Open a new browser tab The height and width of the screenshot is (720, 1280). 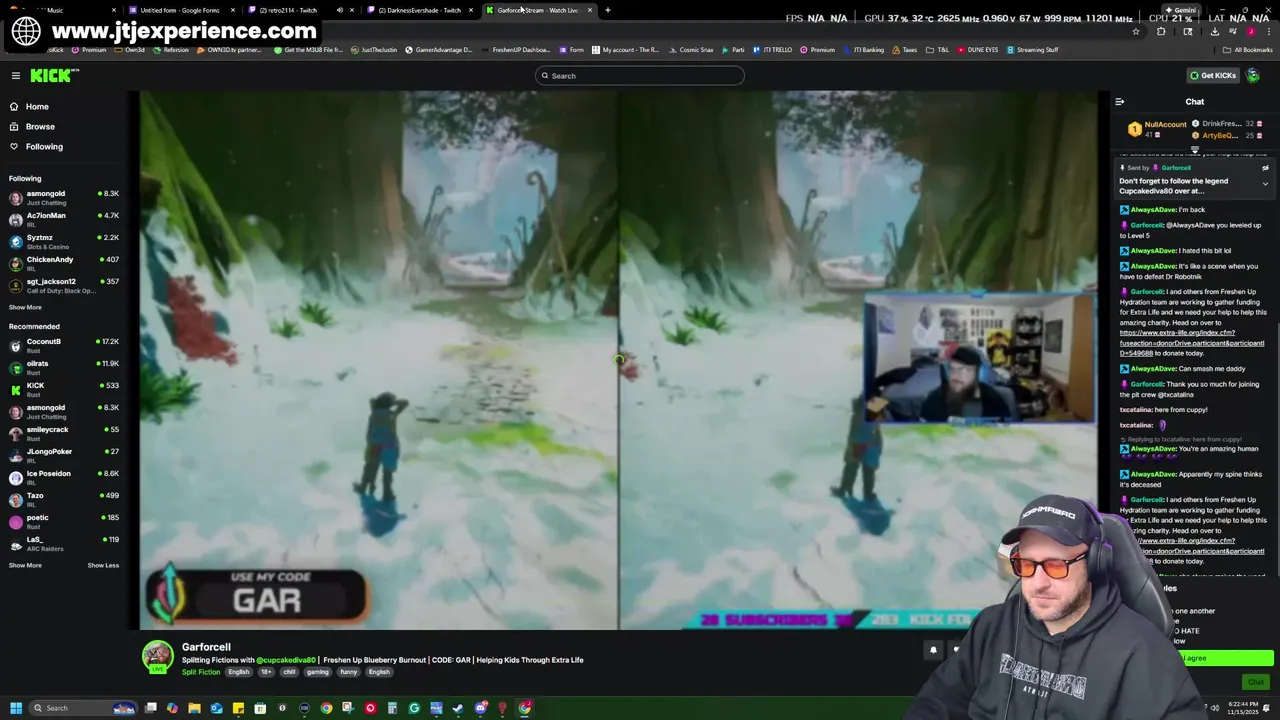[607, 10]
